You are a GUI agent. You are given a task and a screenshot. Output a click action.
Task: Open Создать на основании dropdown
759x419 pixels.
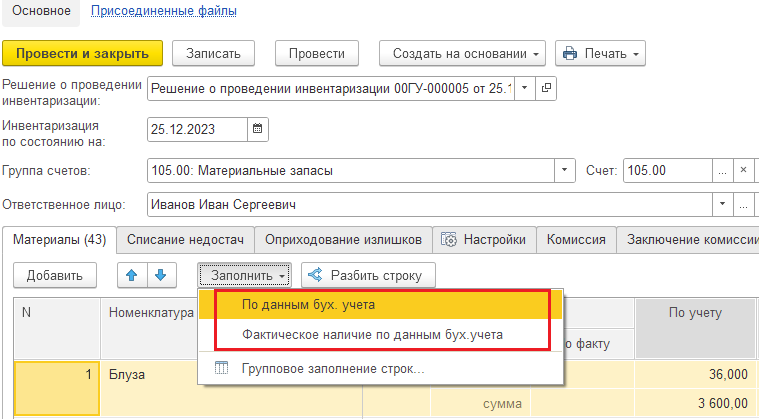tap(462, 53)
